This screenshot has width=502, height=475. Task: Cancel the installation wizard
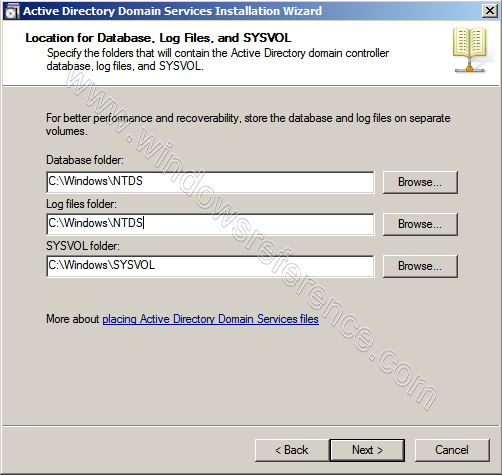452,450
